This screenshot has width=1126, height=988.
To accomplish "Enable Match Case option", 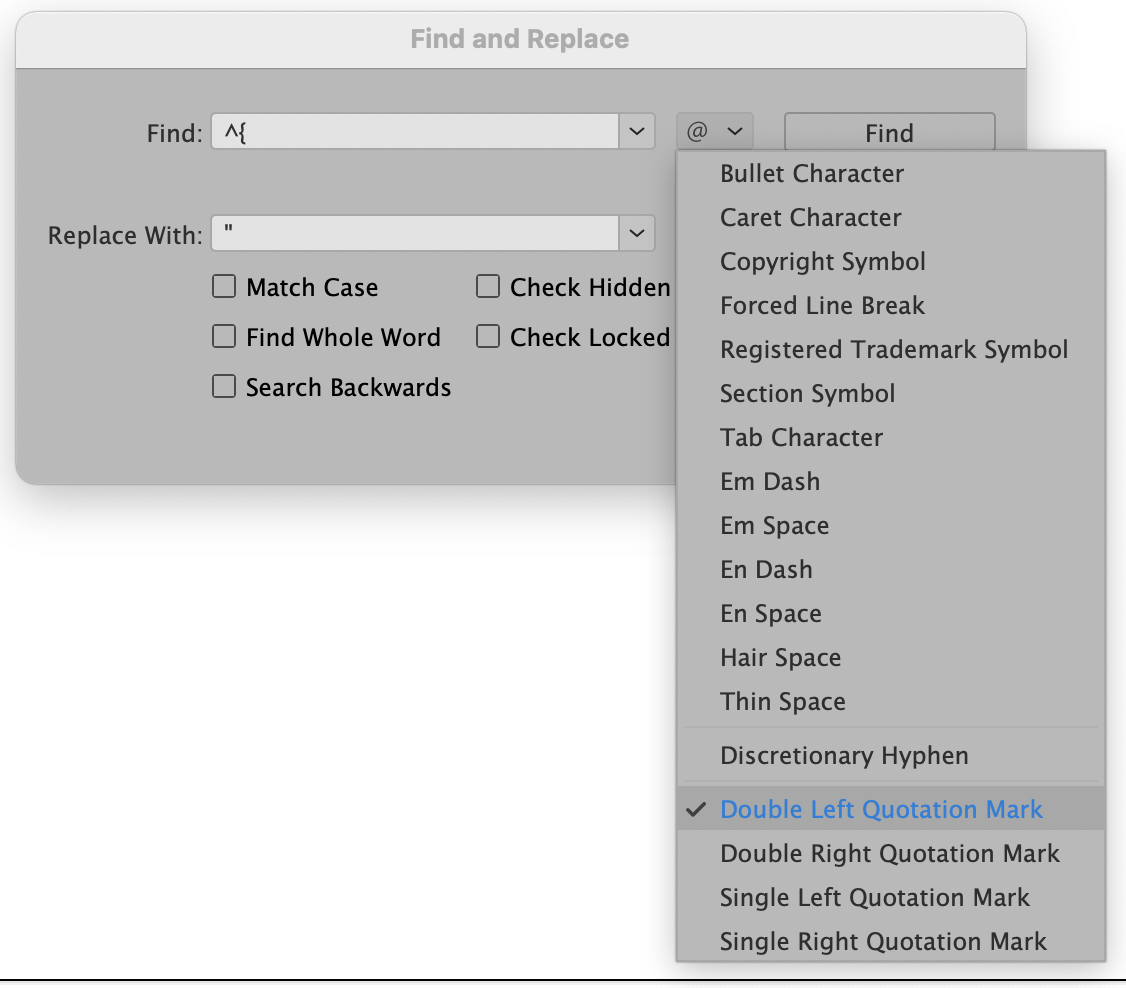I will tap(224, 287).
